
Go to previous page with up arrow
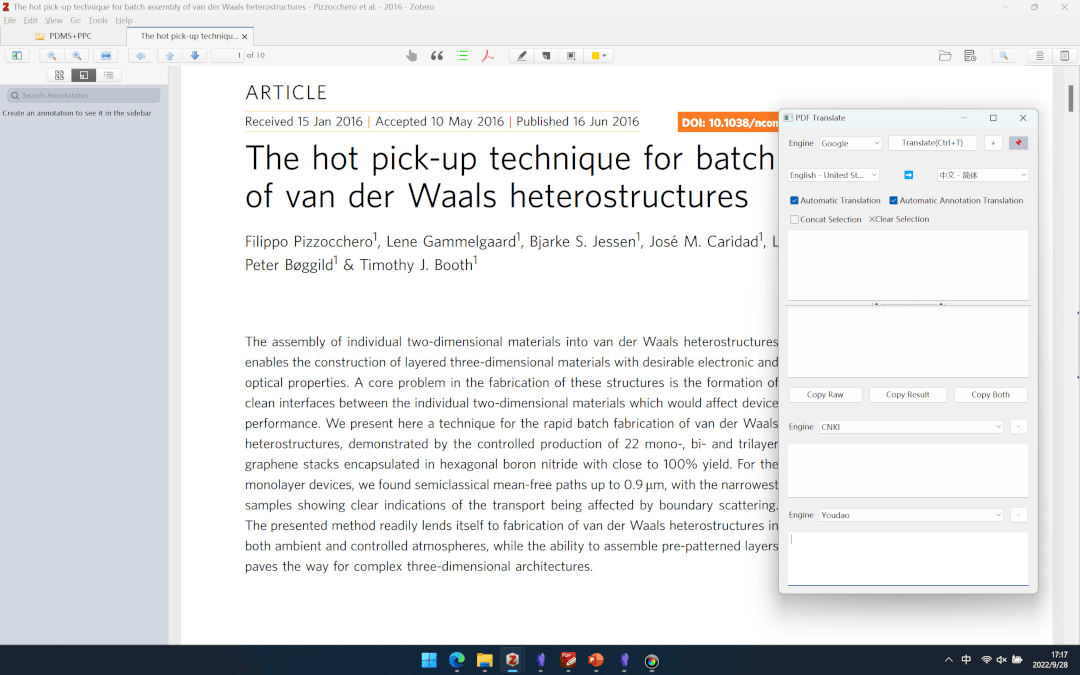pos(169,56)
